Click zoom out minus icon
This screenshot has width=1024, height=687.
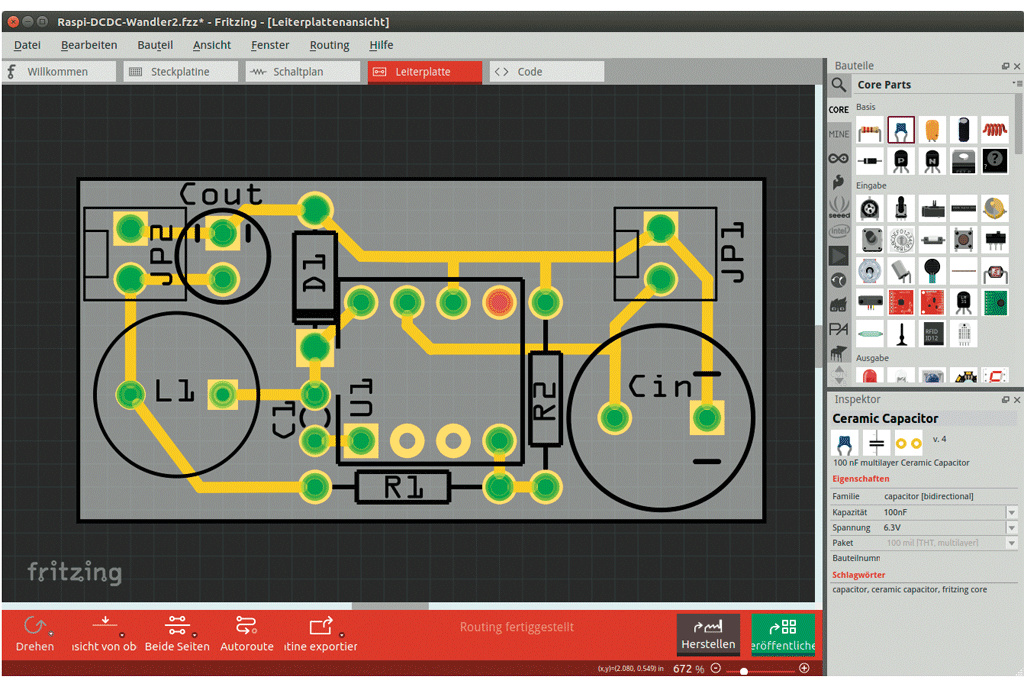pos(716,668)
